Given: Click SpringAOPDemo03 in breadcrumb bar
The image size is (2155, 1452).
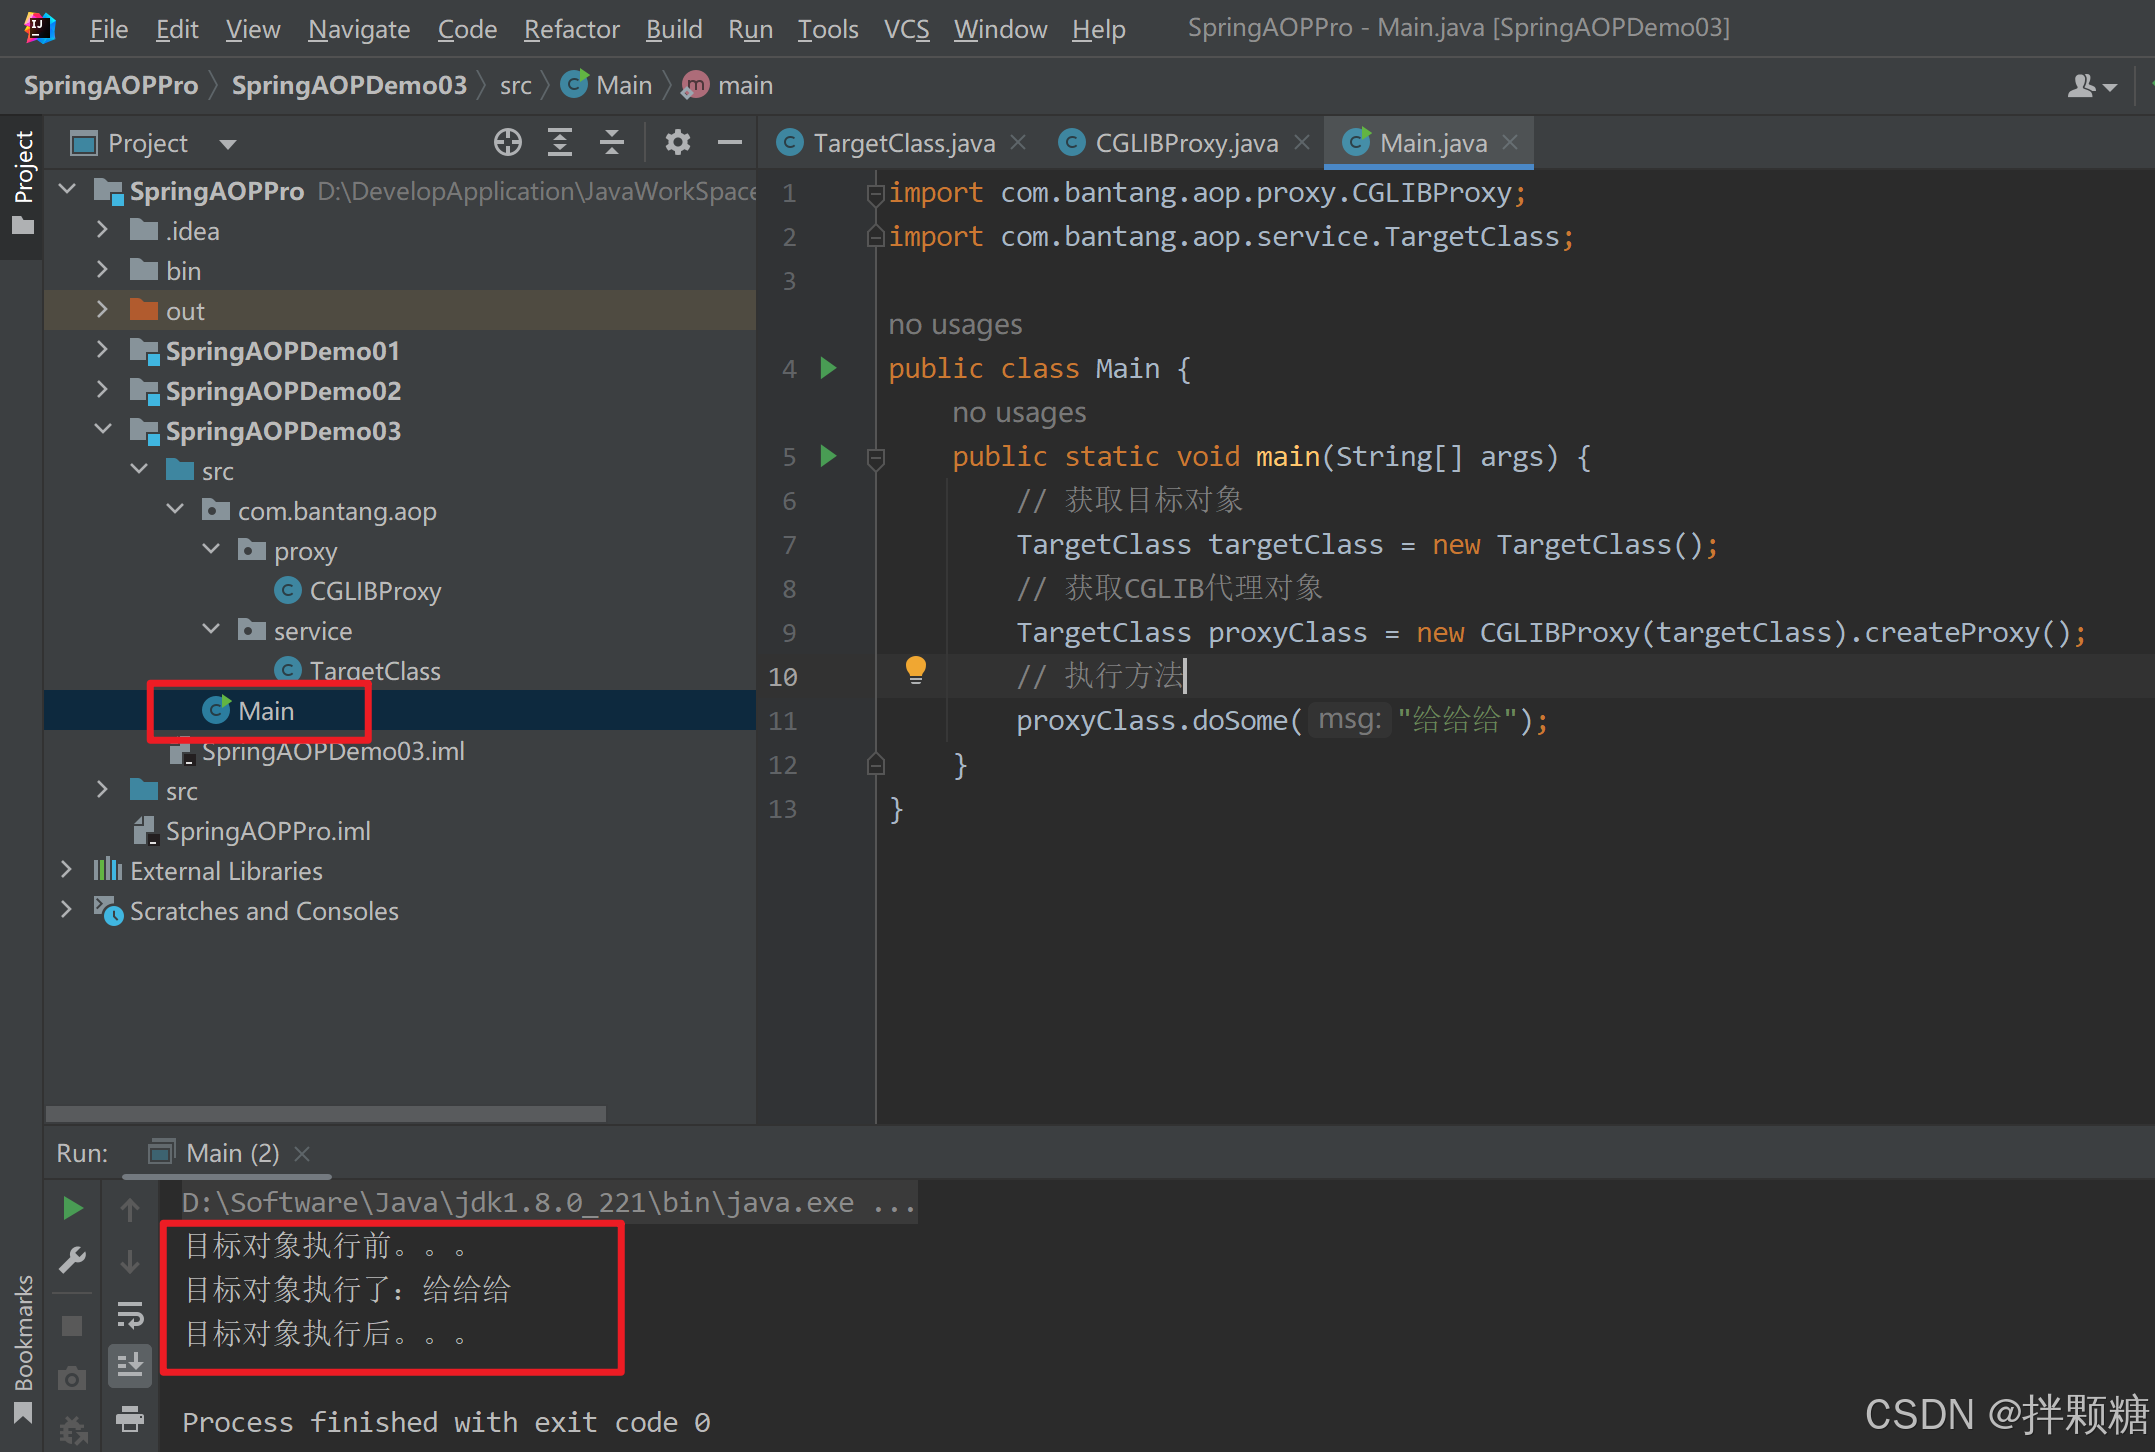Looking at the screenshot, I should (x=349, y=86).
